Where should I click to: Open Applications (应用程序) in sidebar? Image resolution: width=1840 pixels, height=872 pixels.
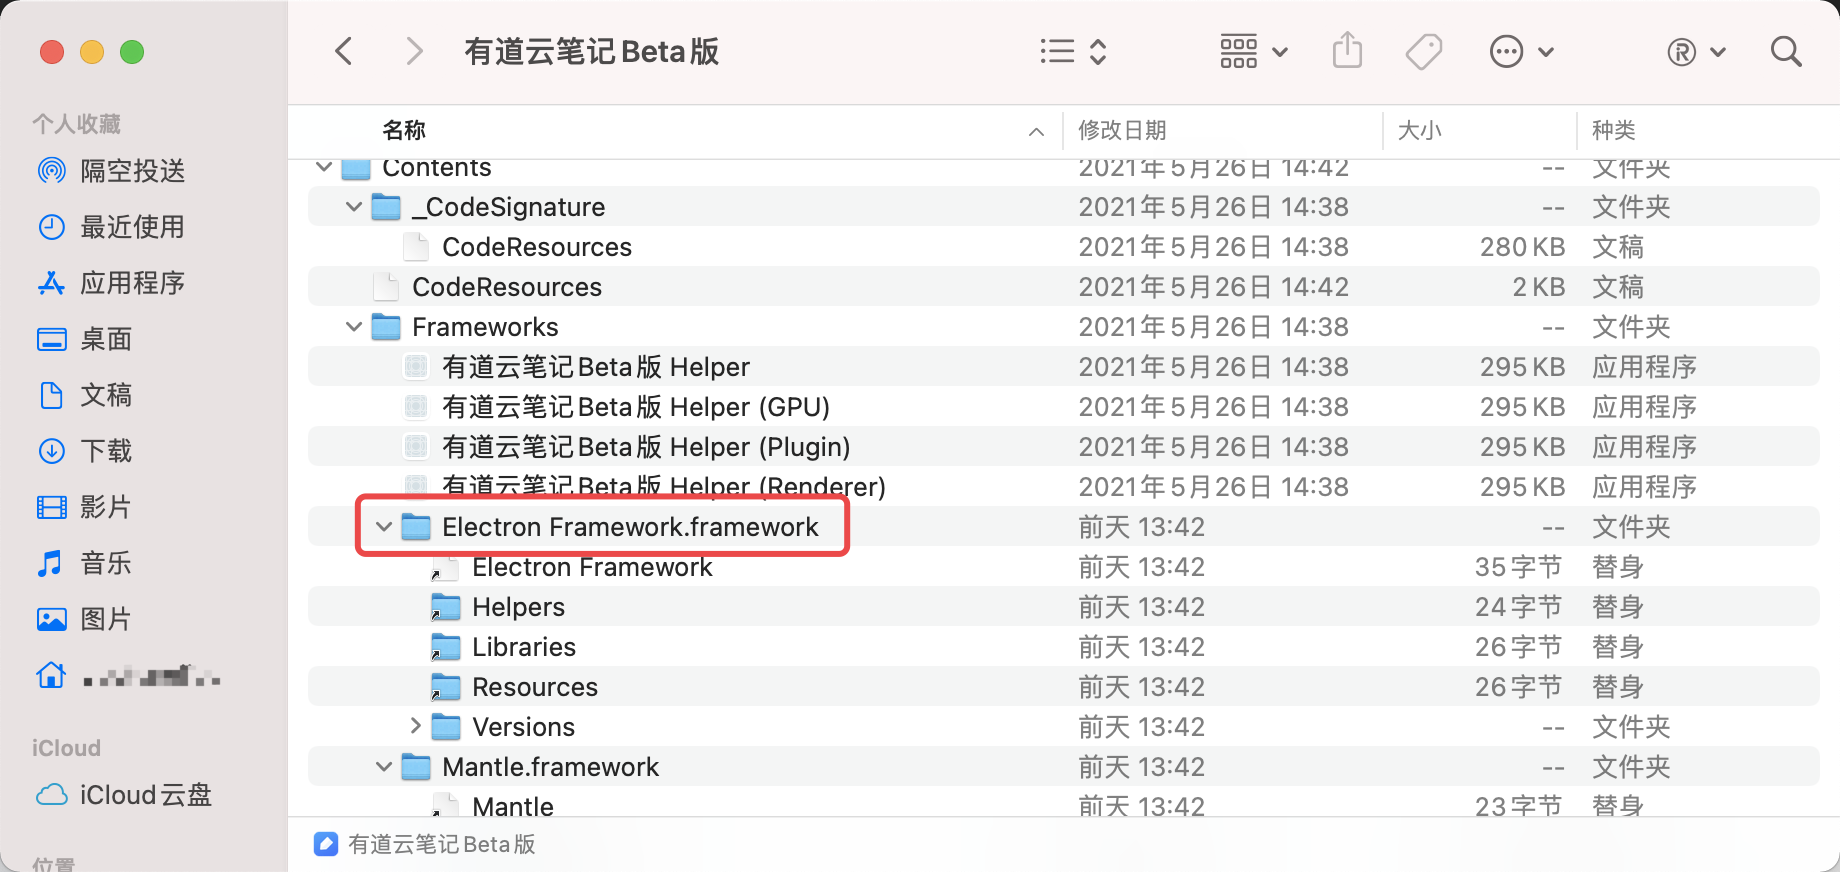point(132,283)
